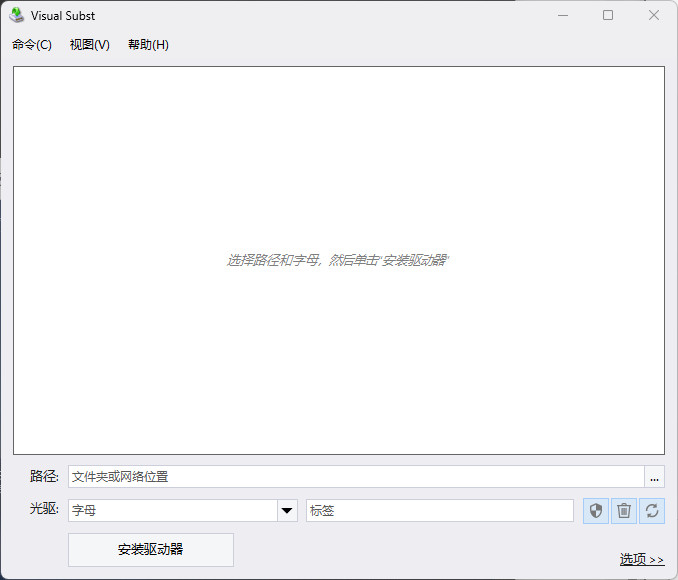The width and height of the screenshot is (678, 580).
Task: Focus the 标签 label input field
Action: 440,511
